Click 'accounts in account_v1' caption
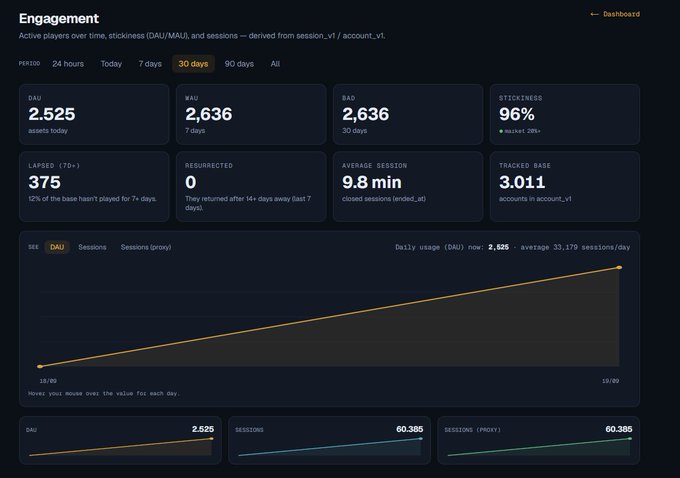 pyautogui.click(x=535, y=199)
